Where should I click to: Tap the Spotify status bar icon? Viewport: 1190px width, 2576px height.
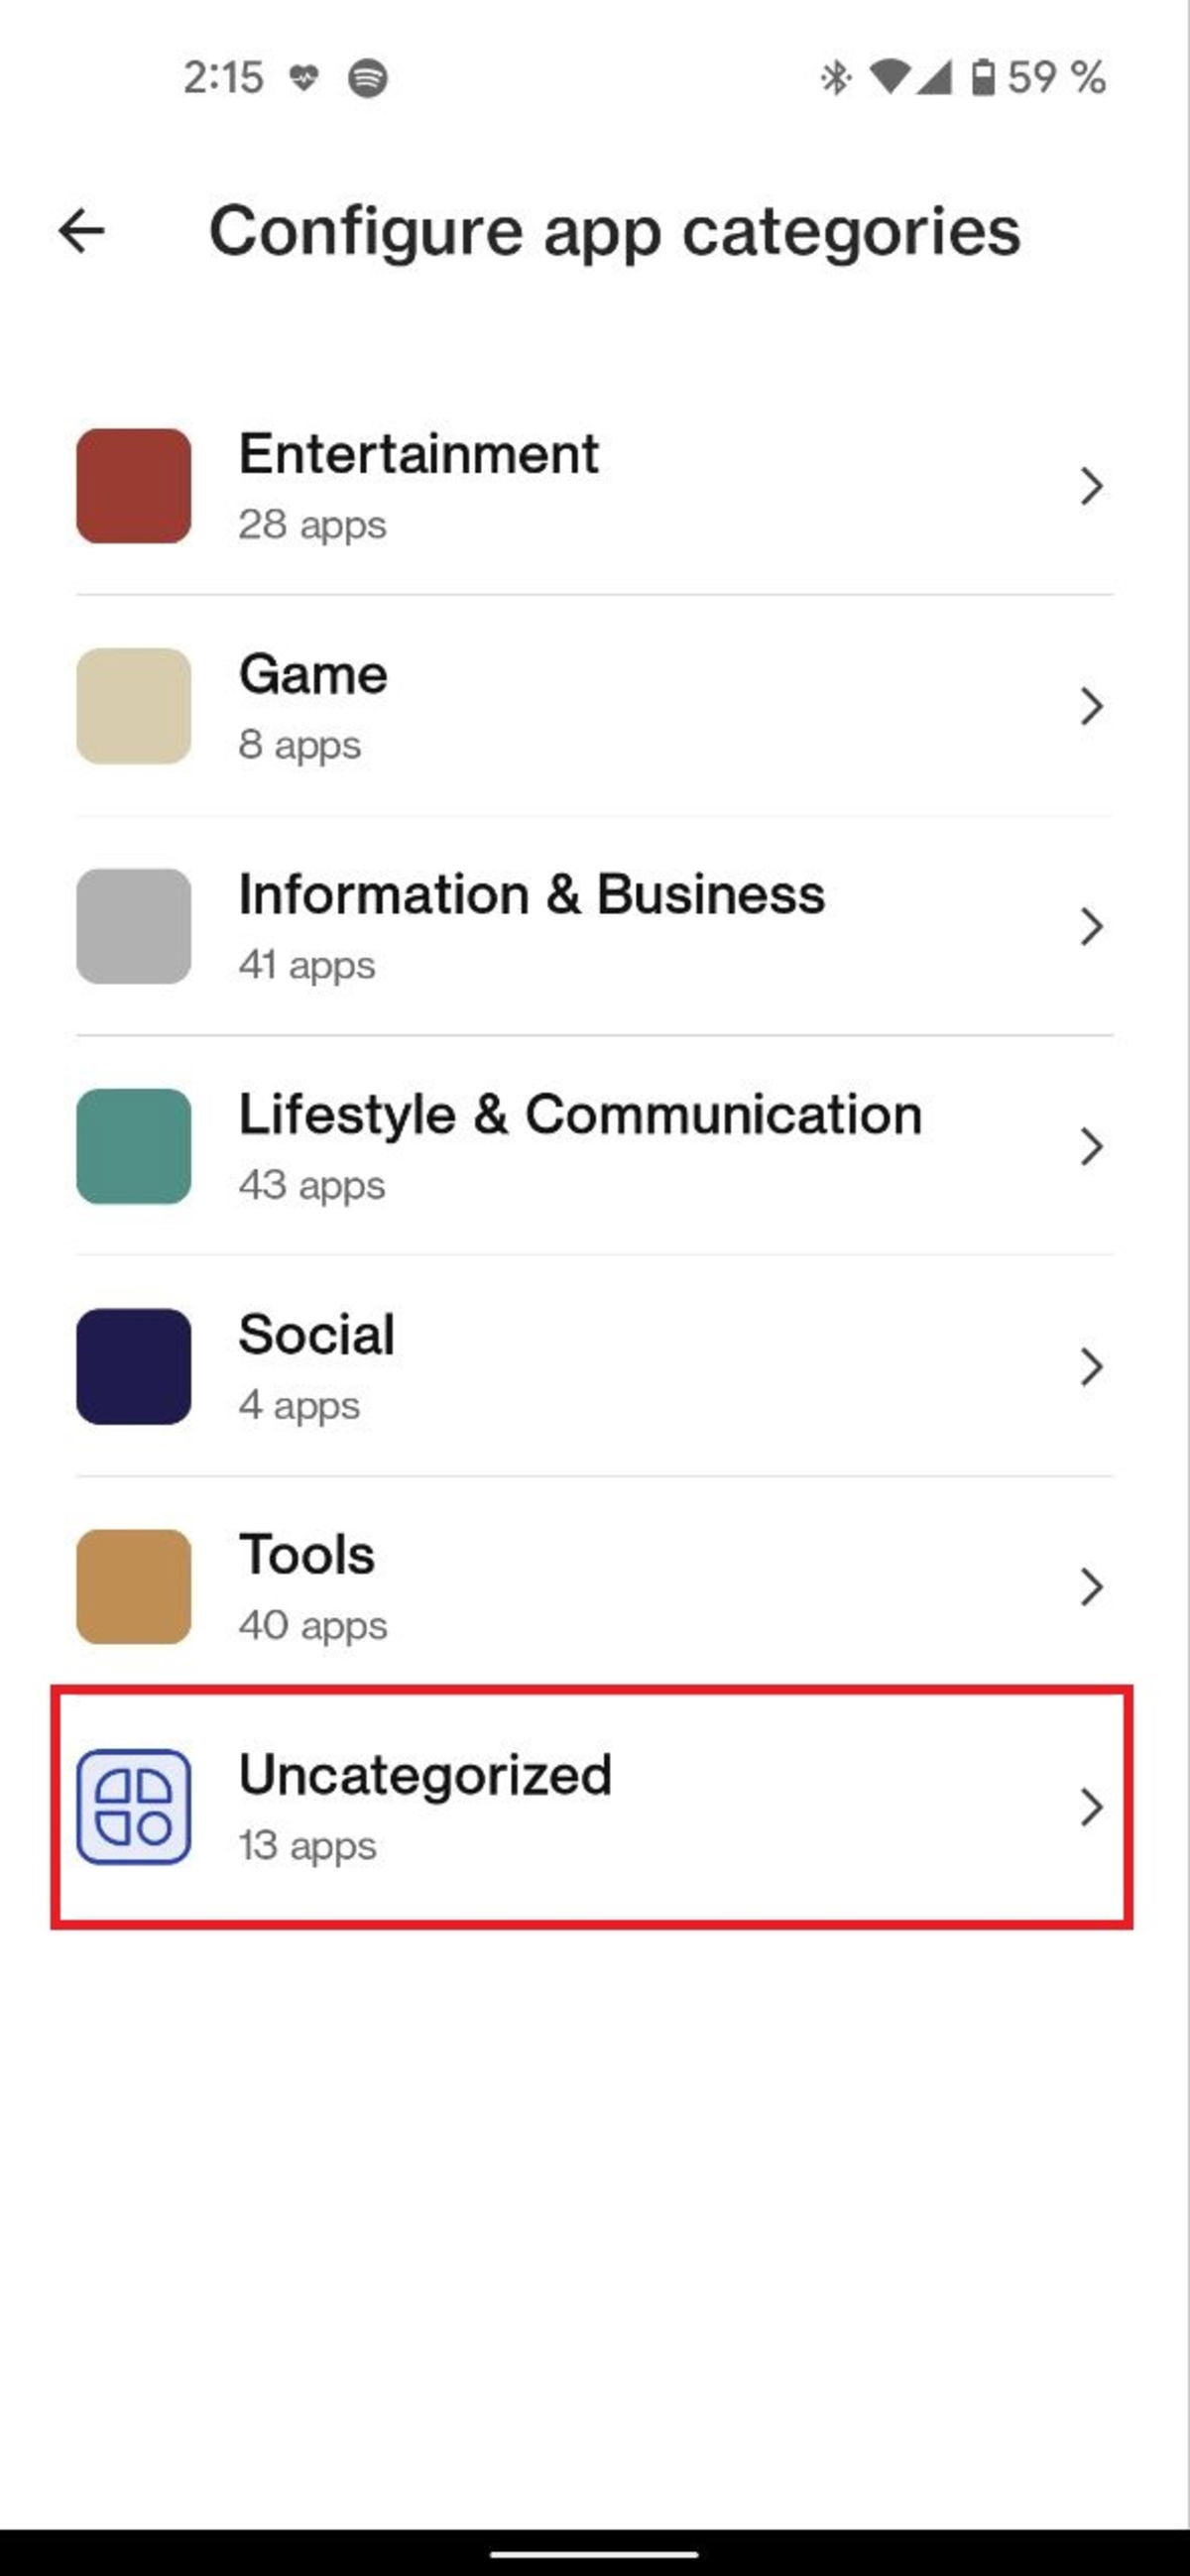pos(367,78)
